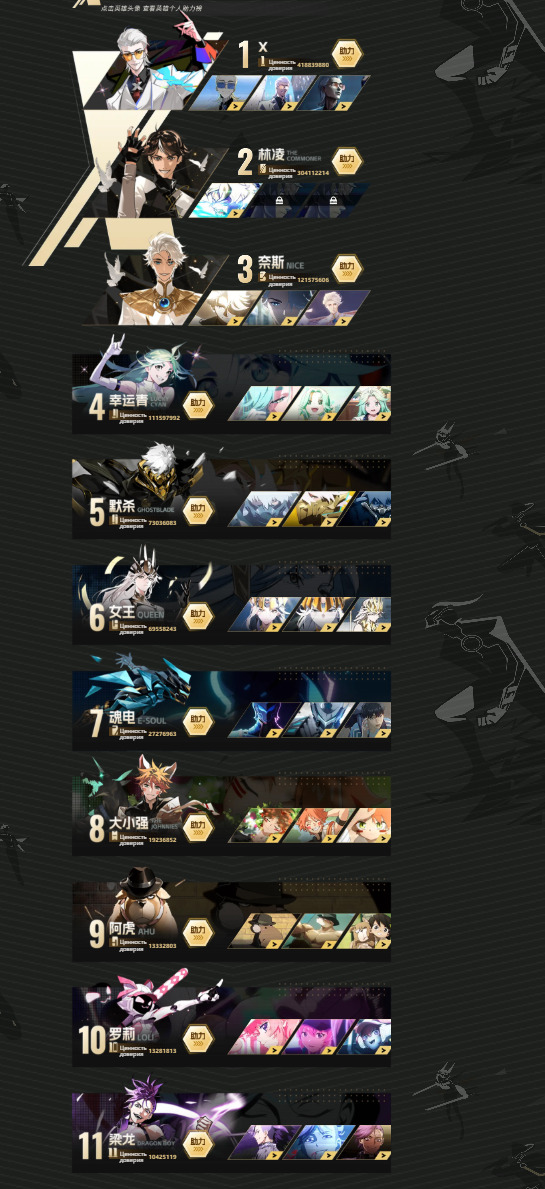Viewport: 545px width, 1189px height.
Task: Click the 助力 hexagon for 罗莉 Loli
Action: click(199, 1037)
